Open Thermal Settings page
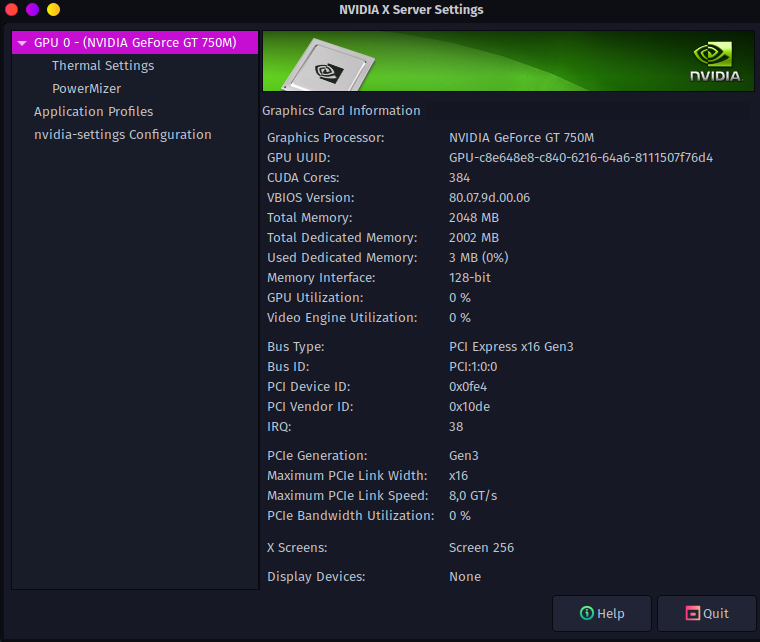Image resolution: width=760 pixels, height=642 pixels. 103,65
